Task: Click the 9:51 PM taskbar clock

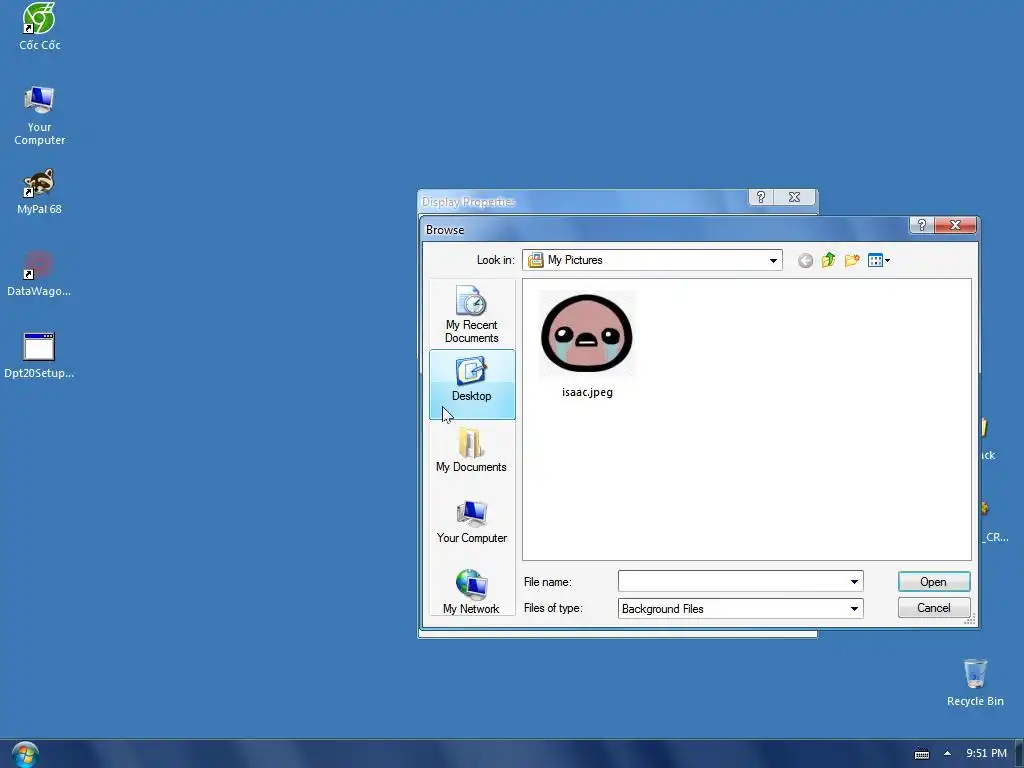Action: pos(986,753)
